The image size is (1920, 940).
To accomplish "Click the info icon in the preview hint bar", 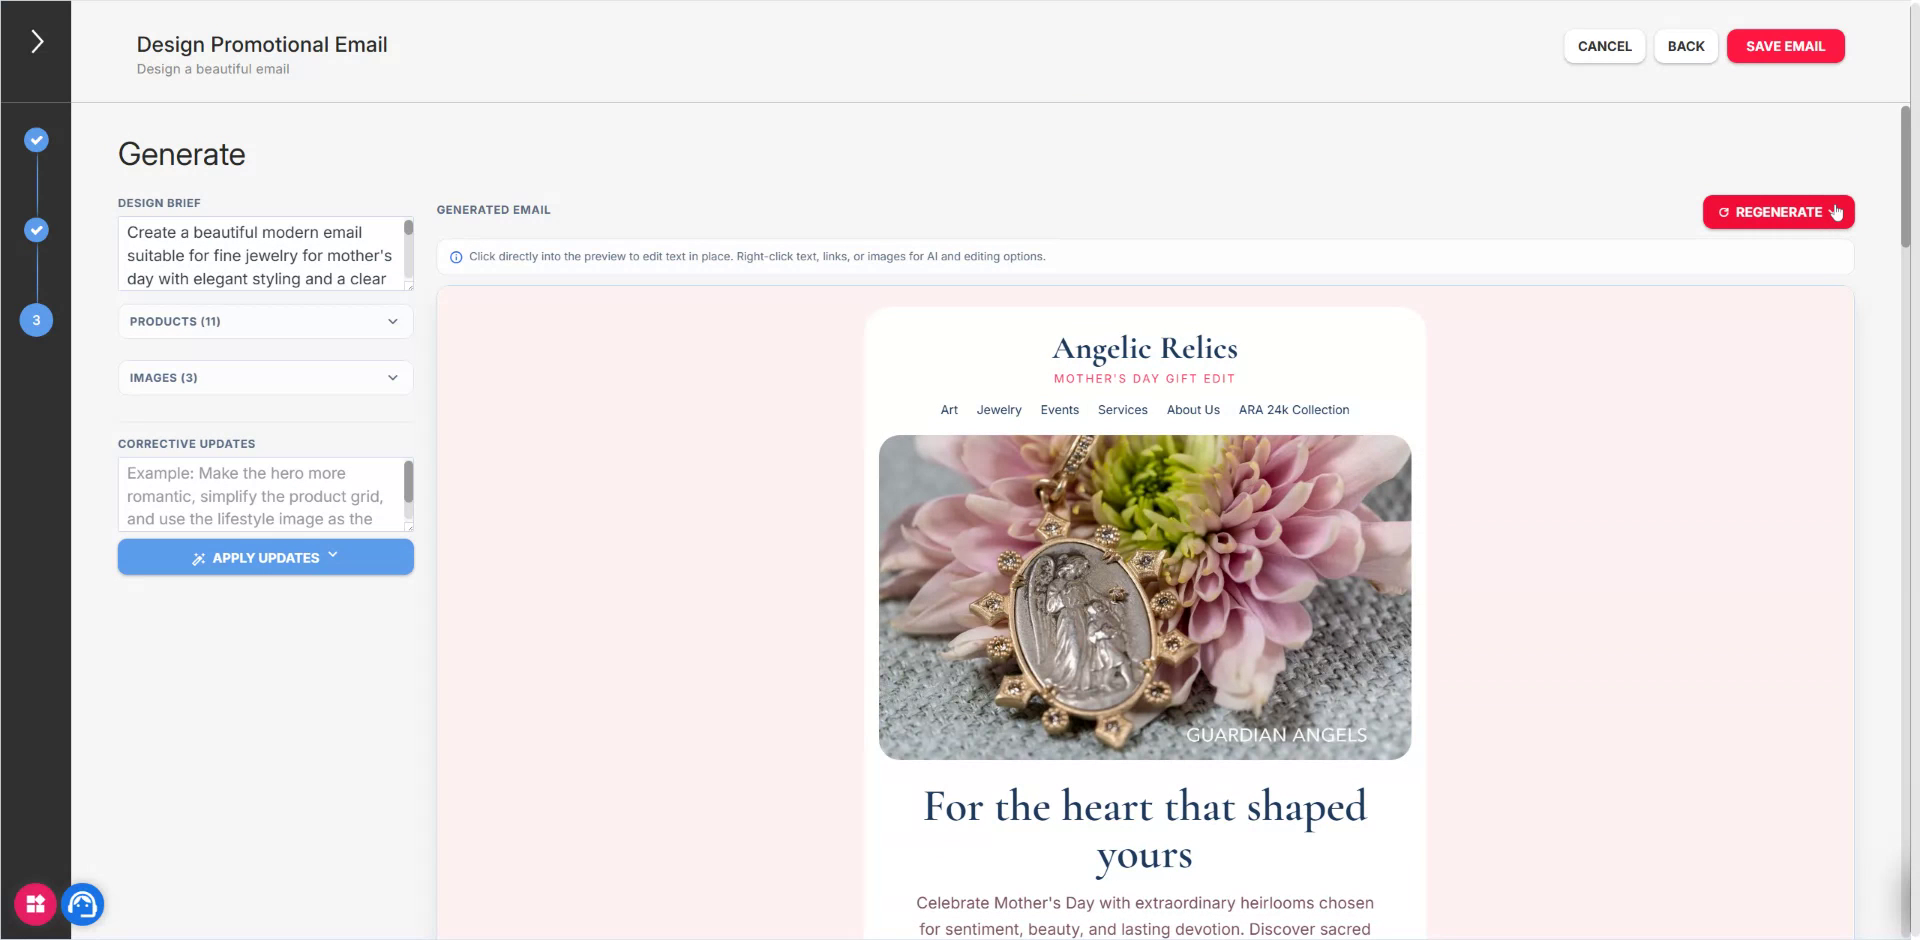I will pos(456,257).
